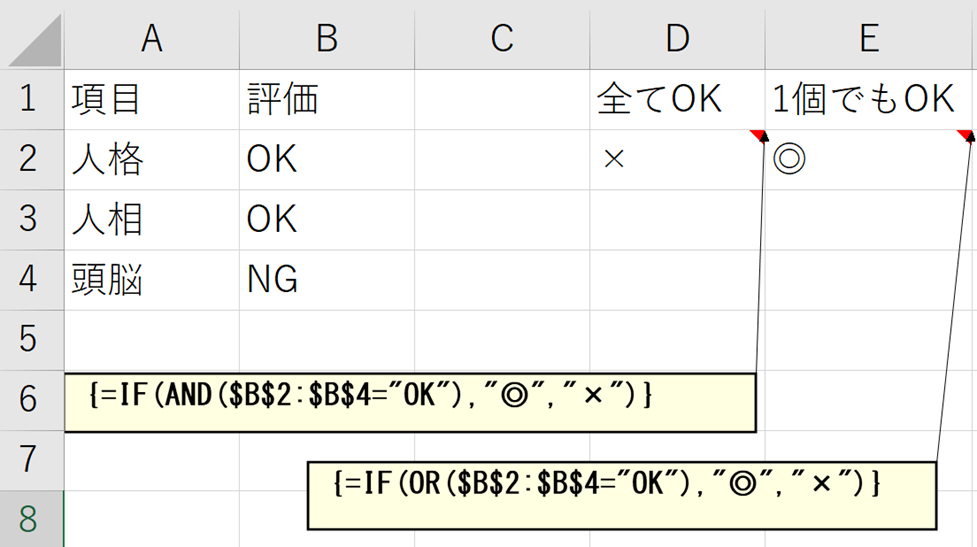Select column D header
977x547 pixels.
[x=677, y=37]
